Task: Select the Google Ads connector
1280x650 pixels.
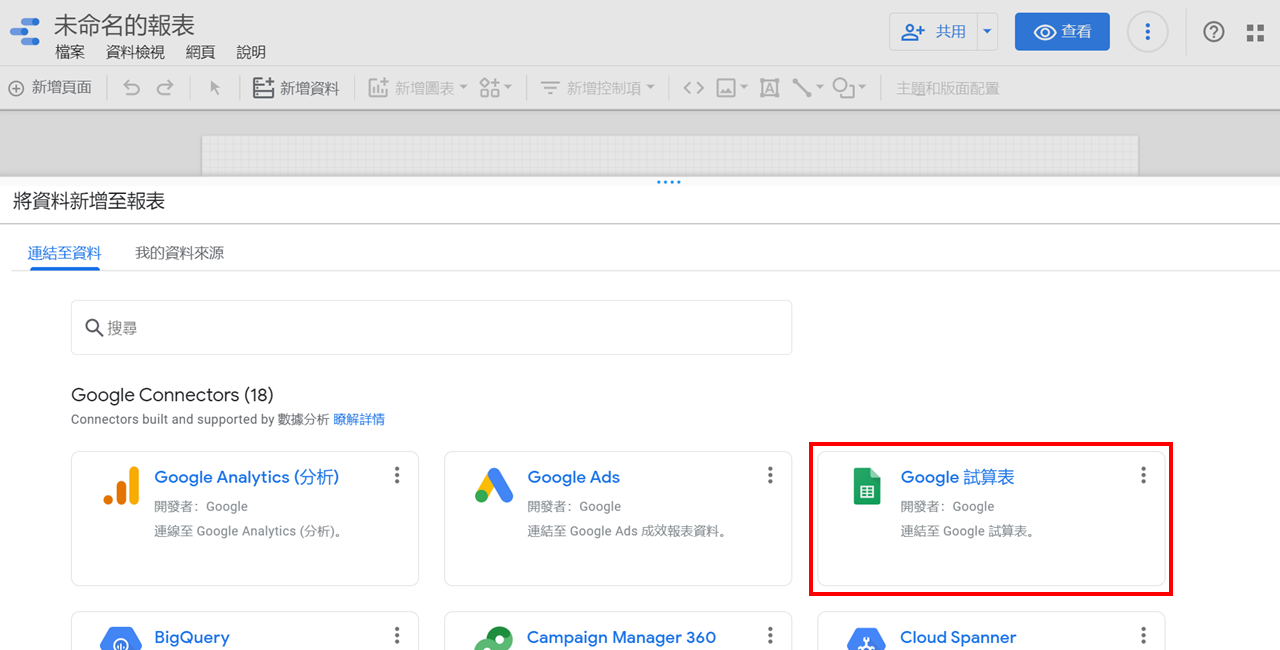Action: click(618, 518)
